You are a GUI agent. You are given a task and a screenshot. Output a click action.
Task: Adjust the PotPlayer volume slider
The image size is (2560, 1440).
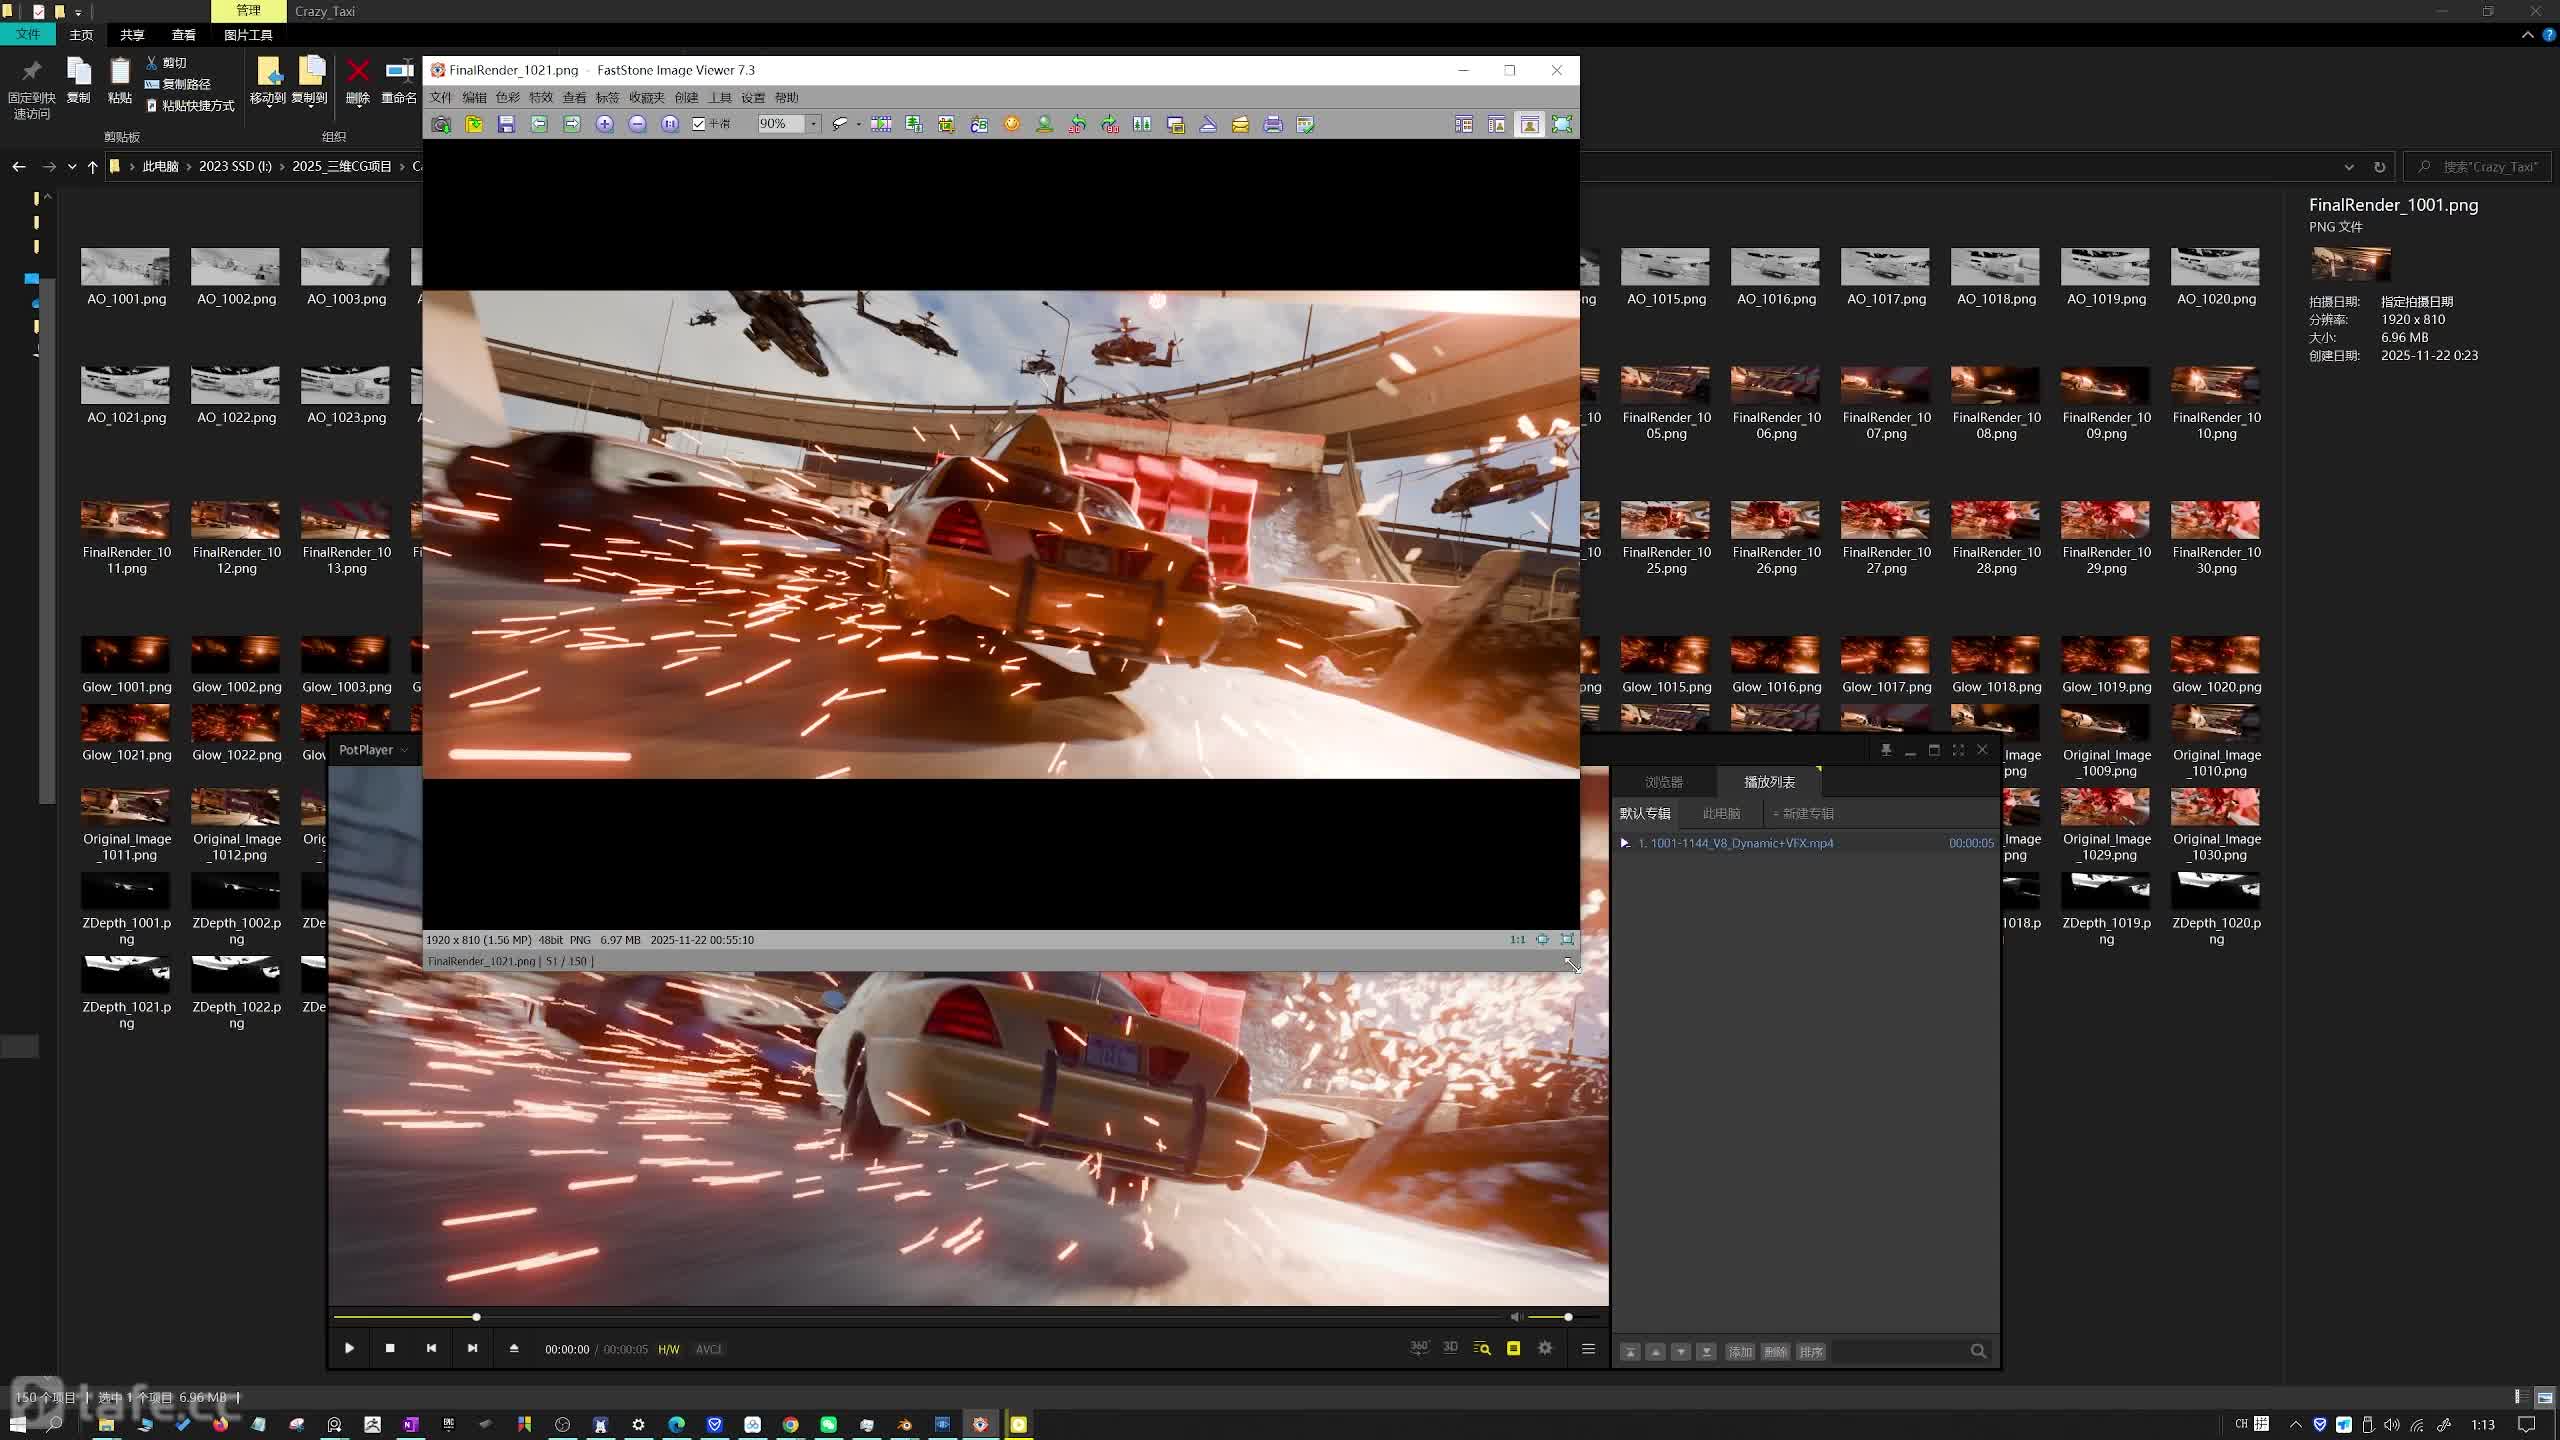[1567, 1317]
